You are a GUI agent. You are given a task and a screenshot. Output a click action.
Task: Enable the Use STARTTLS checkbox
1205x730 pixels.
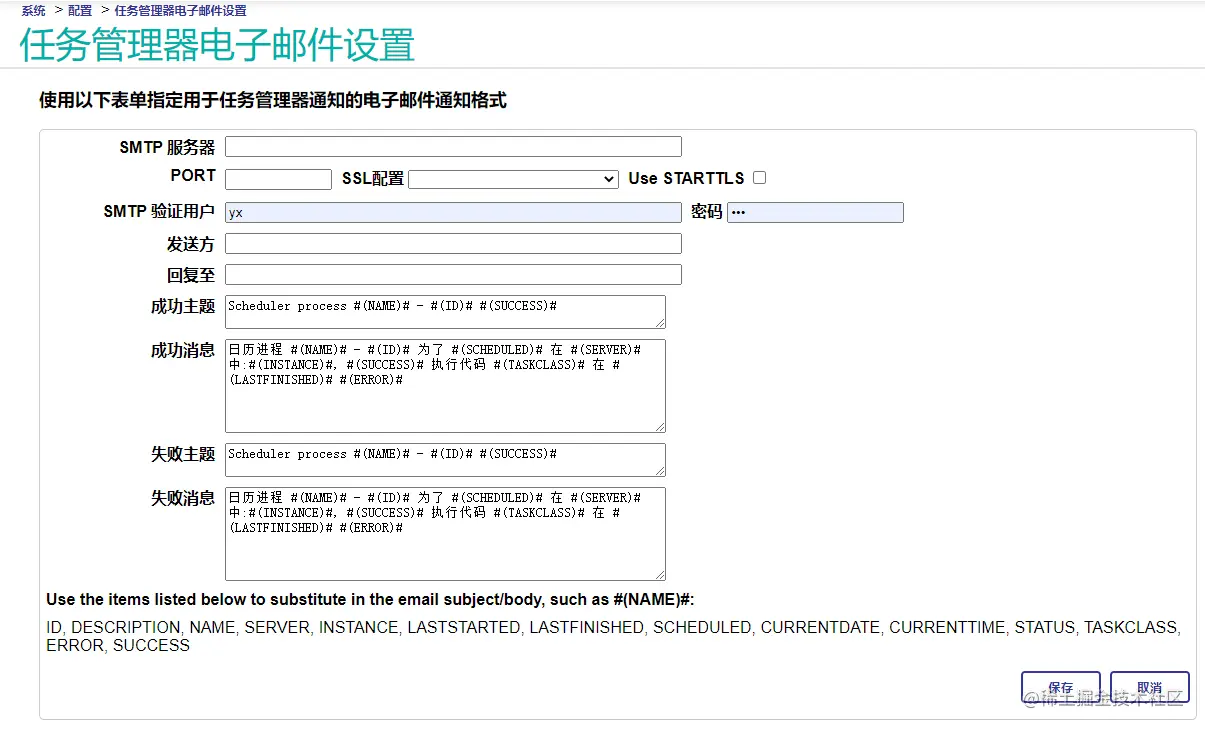coord(760,178)
